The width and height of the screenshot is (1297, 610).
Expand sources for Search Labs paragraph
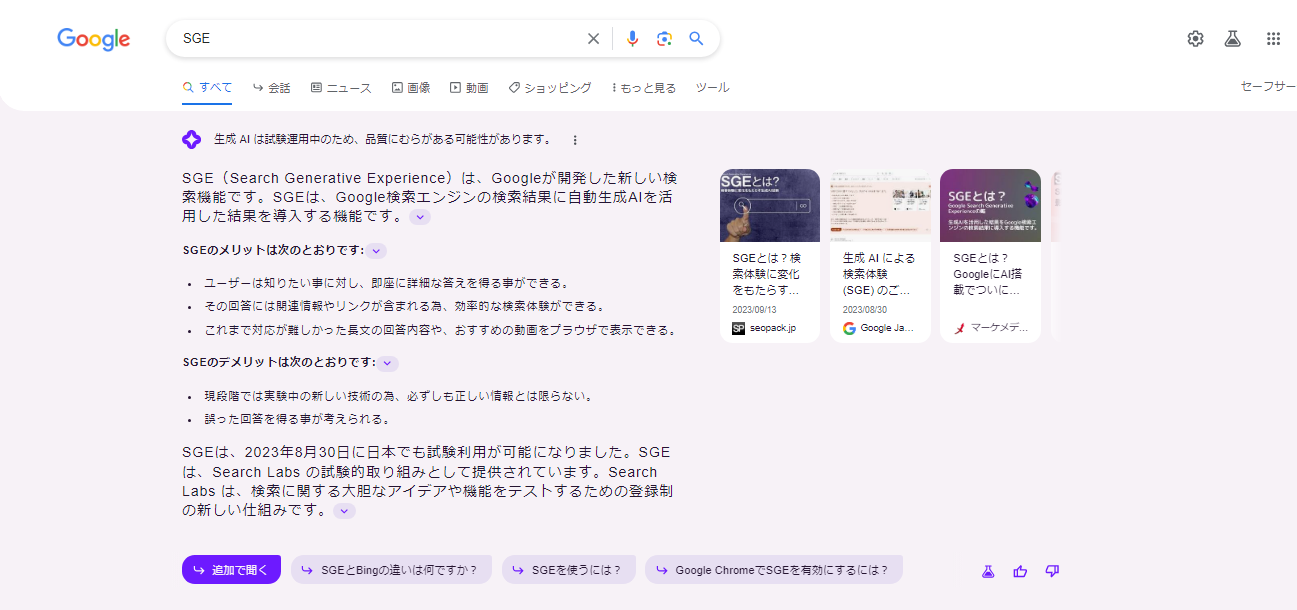point(344,511)
